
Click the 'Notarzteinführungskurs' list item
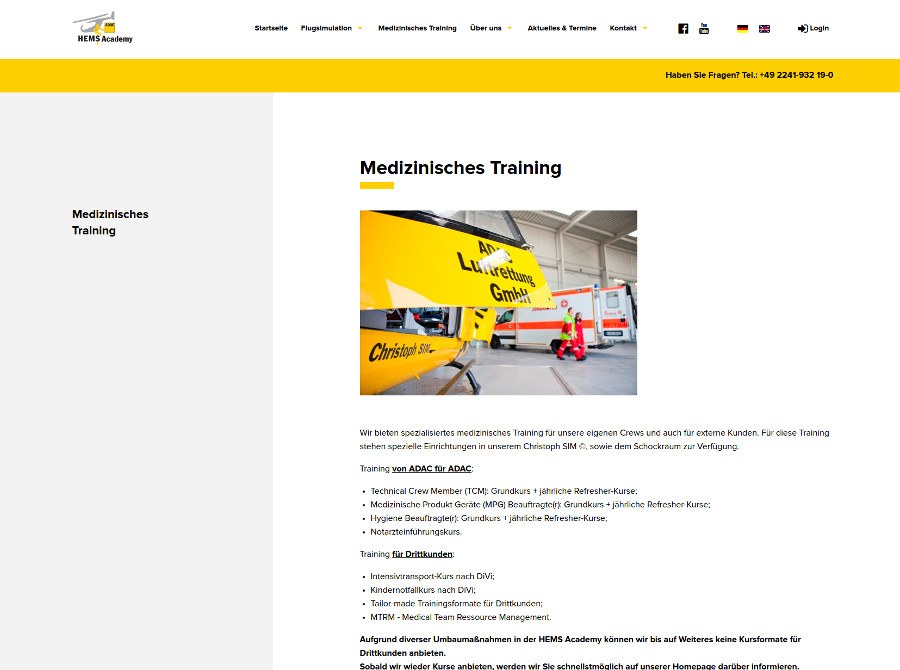click(416, 532)
